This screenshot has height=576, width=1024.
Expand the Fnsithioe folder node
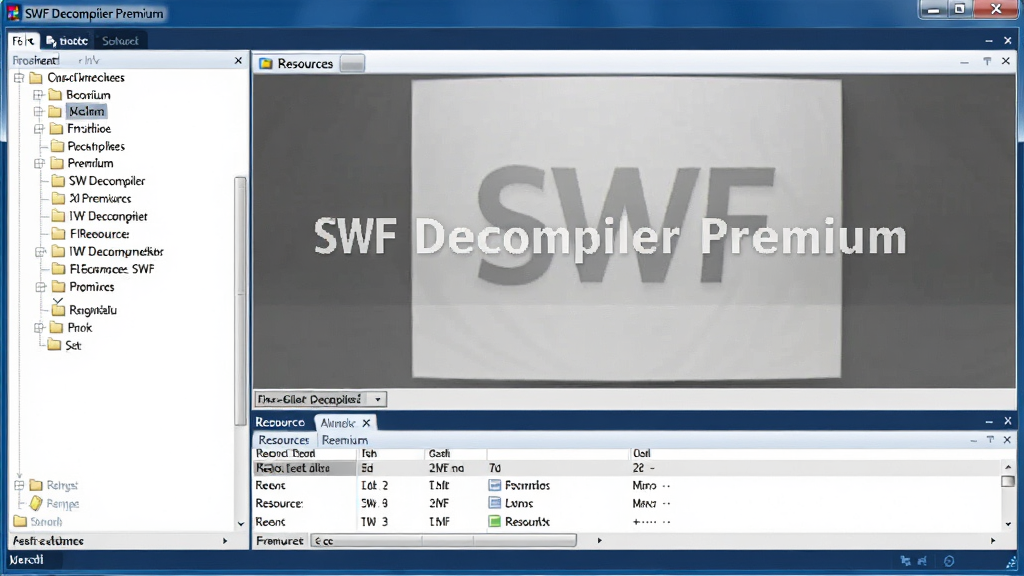[x=39, y=129]
